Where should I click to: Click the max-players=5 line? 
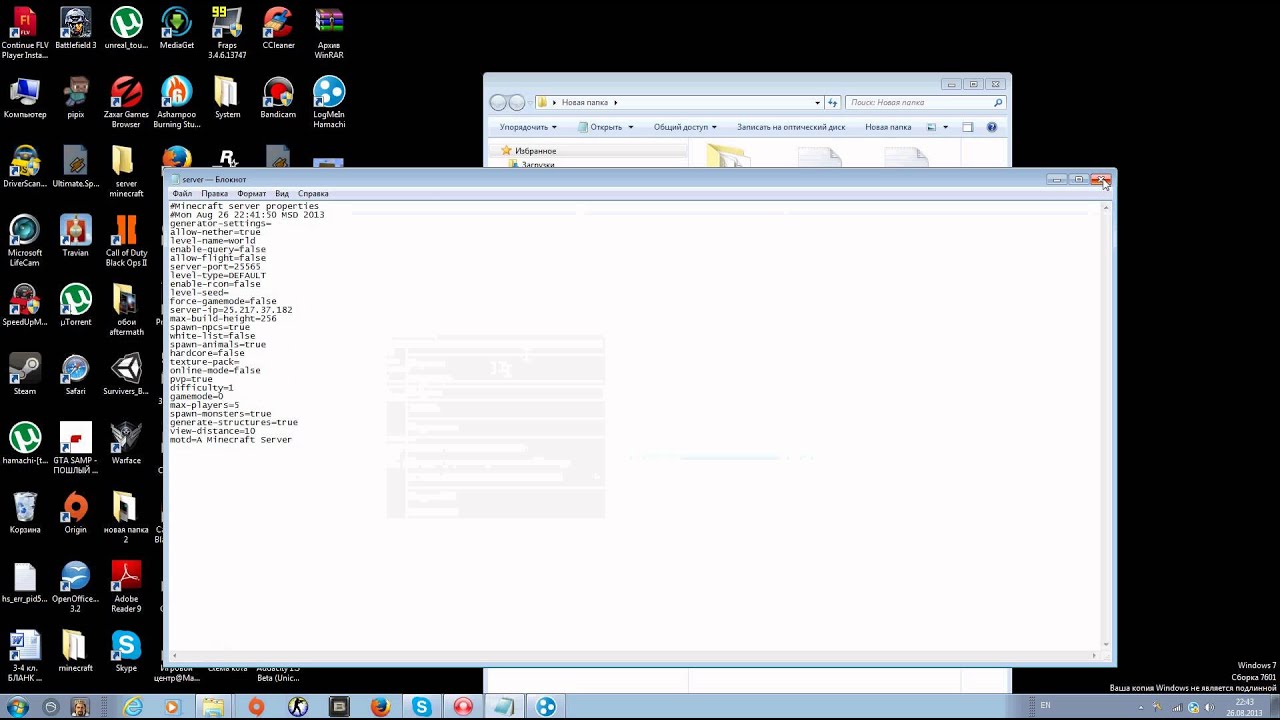(x=204, y=405)
